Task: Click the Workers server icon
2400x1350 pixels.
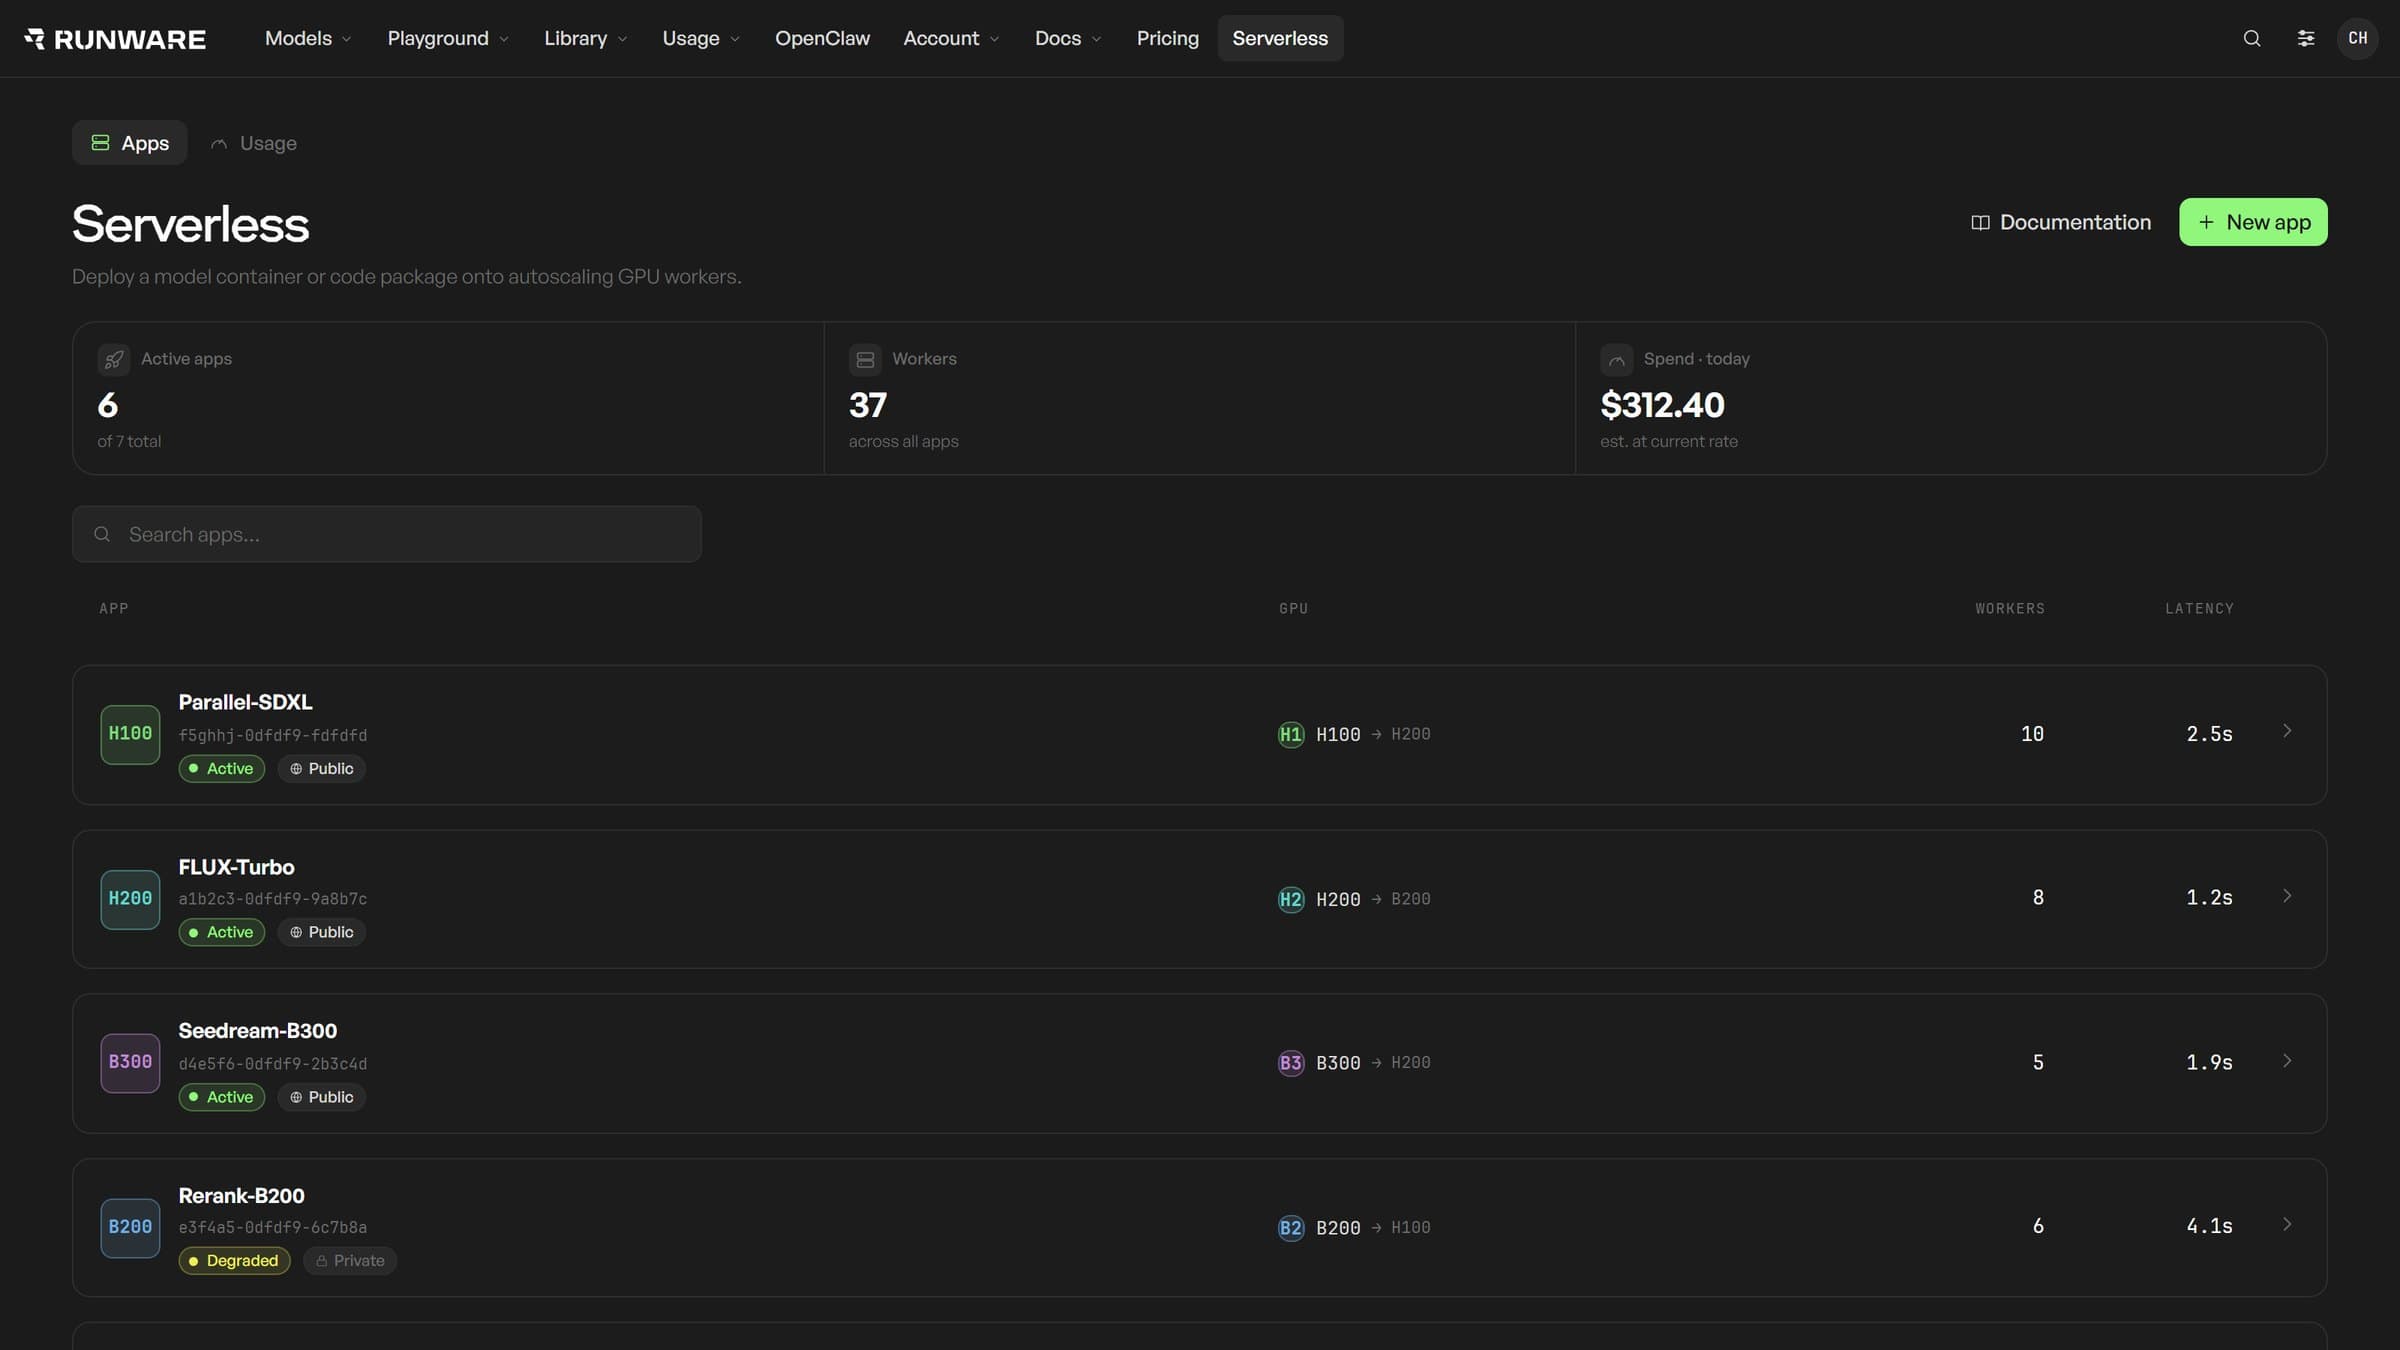Action: (x=865, y=359)
